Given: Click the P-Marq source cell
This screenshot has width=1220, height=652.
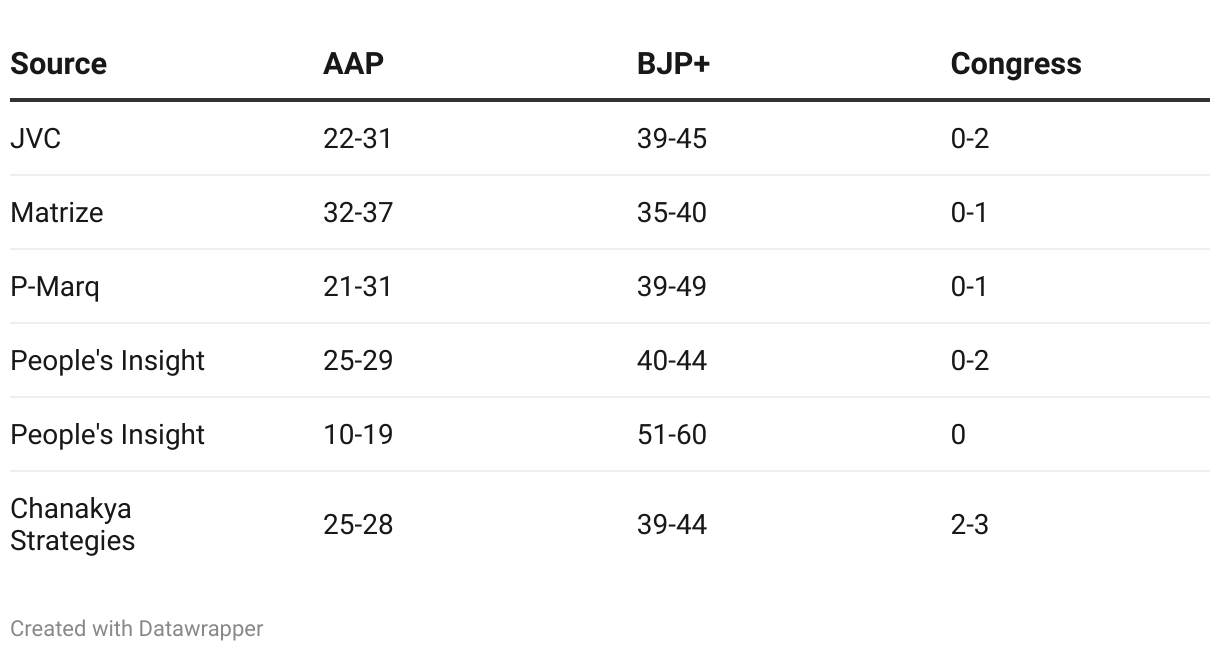Looking at the screenshot, I should (55, 286).
